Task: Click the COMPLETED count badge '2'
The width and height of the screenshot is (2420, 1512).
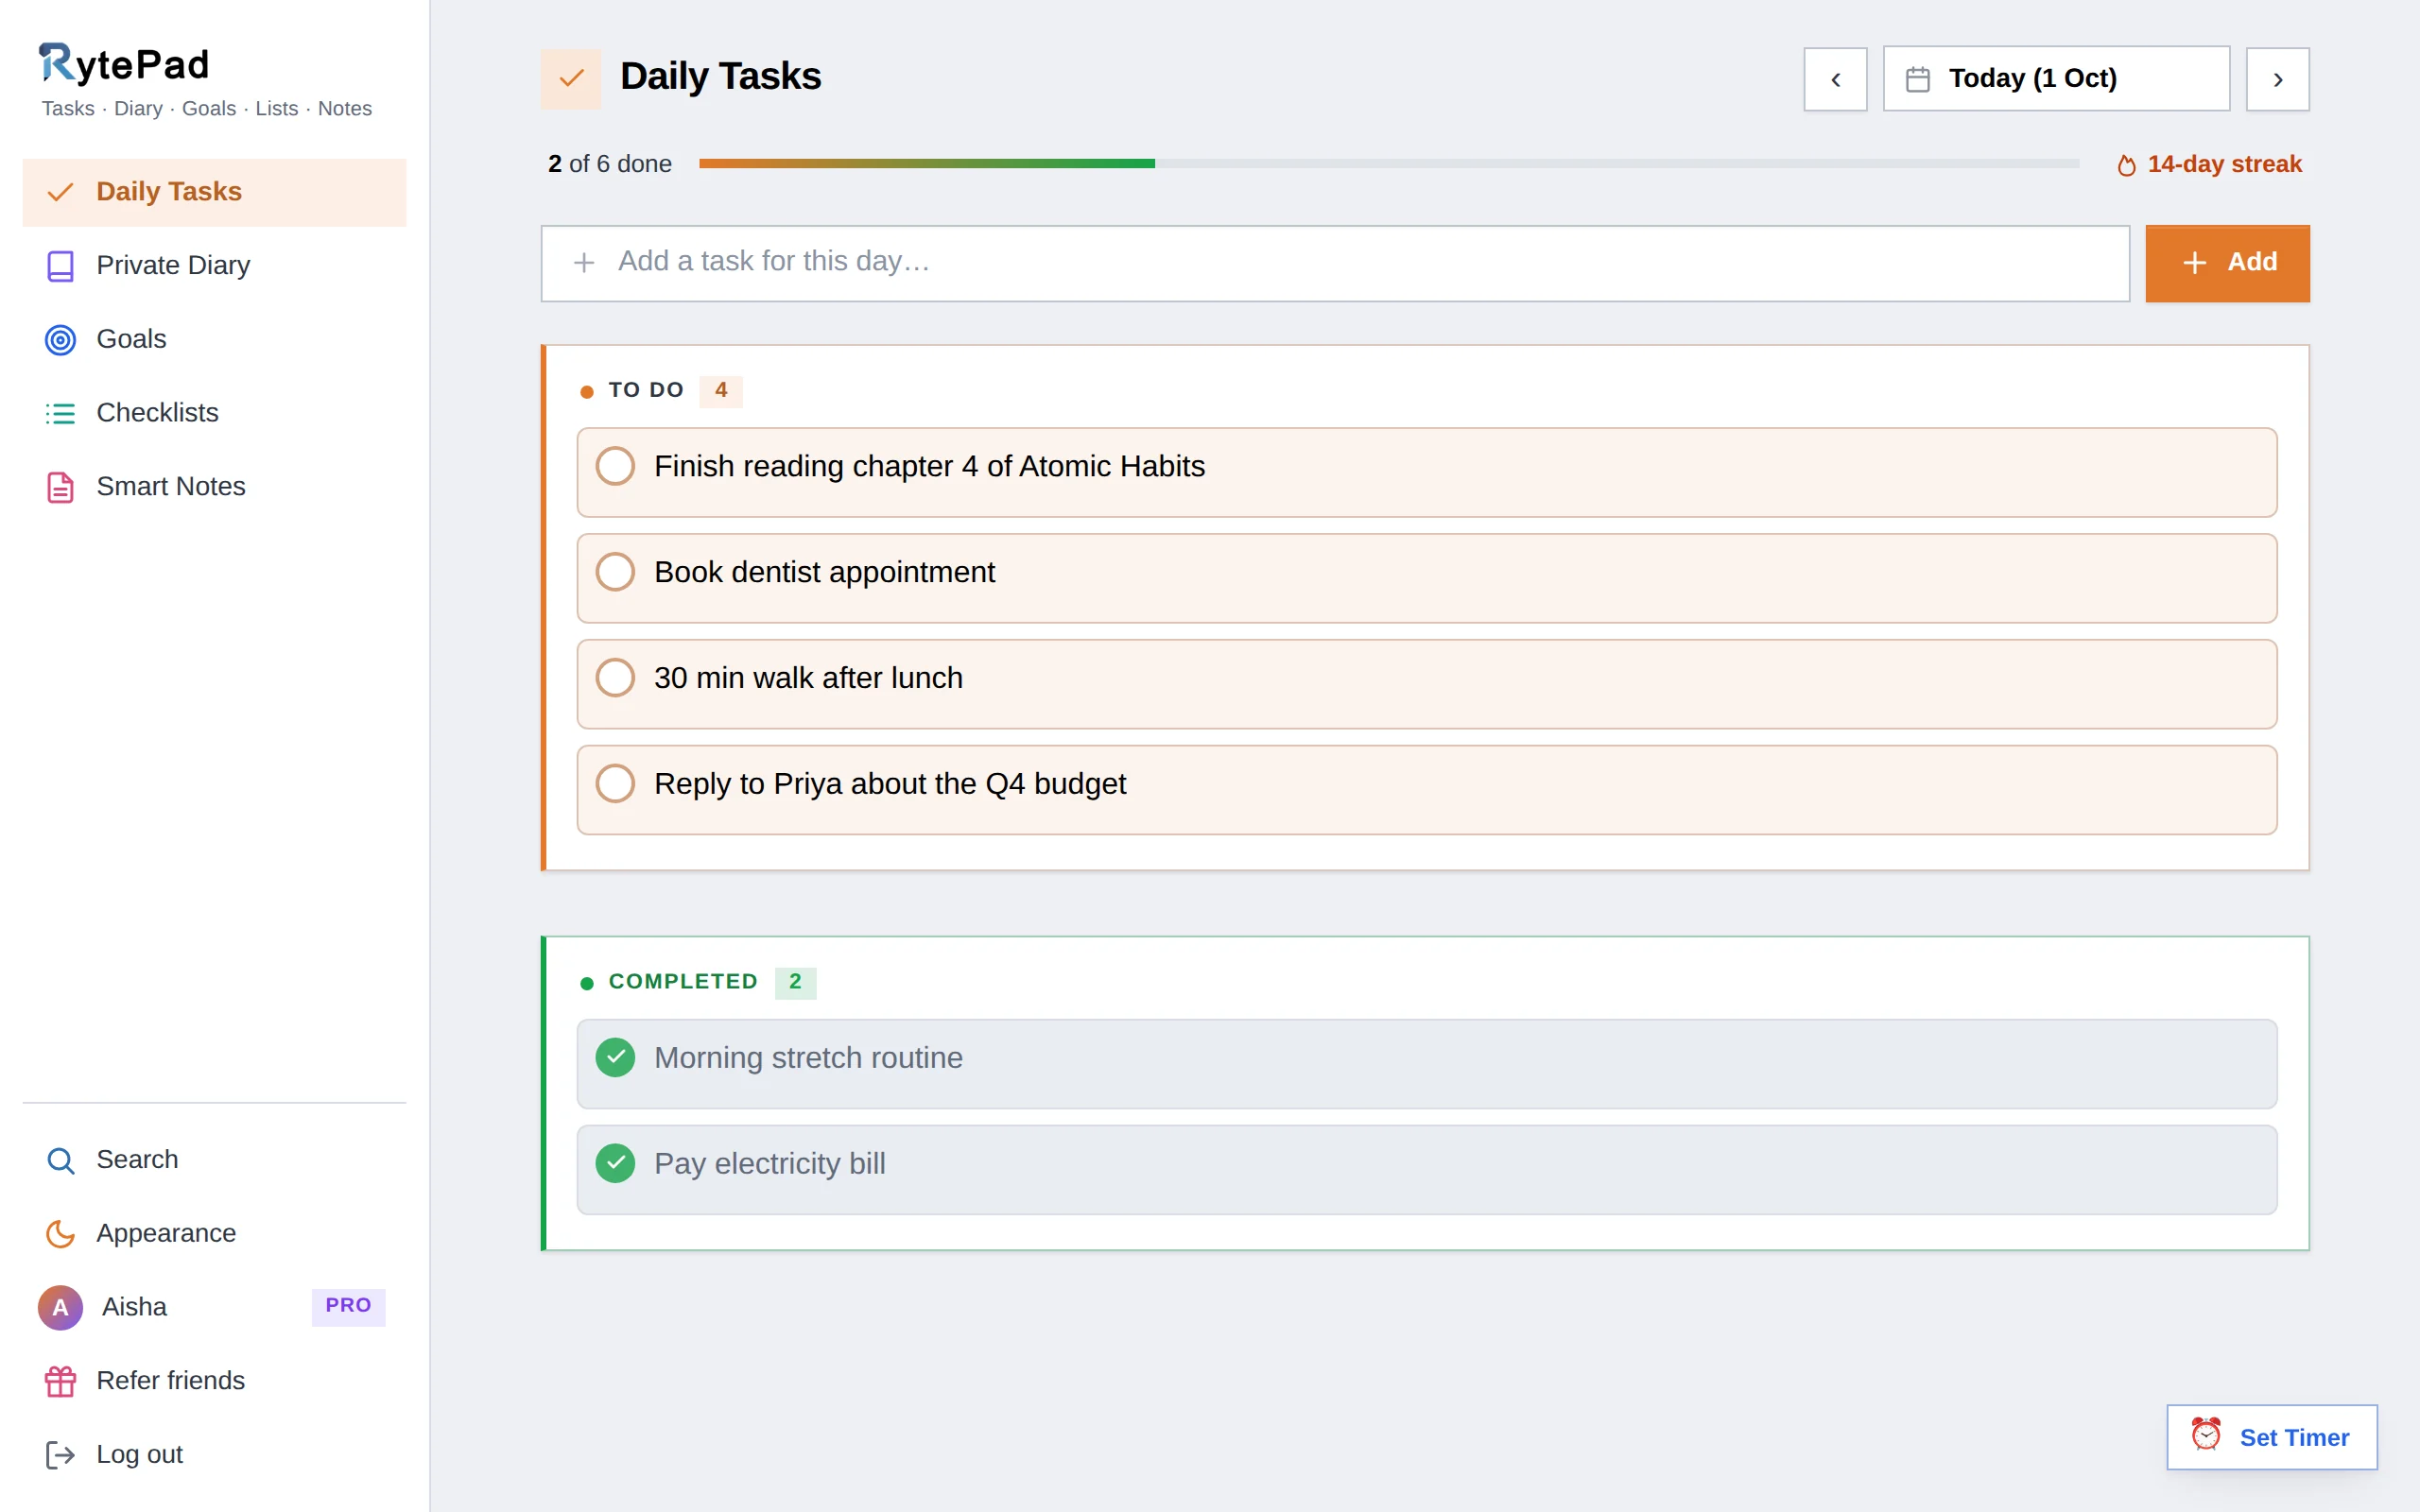Action: [795, 982]
